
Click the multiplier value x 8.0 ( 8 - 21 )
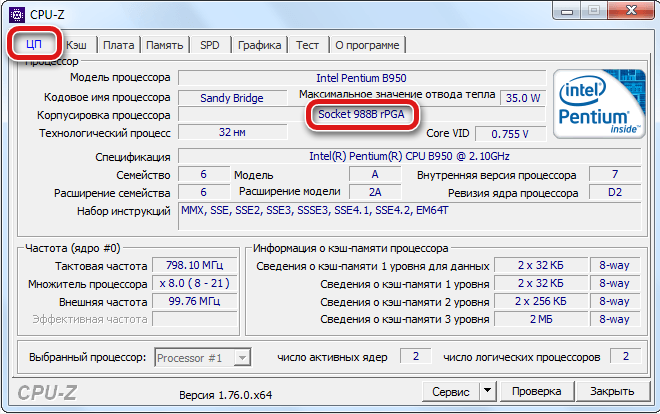(x=194, y=283)
